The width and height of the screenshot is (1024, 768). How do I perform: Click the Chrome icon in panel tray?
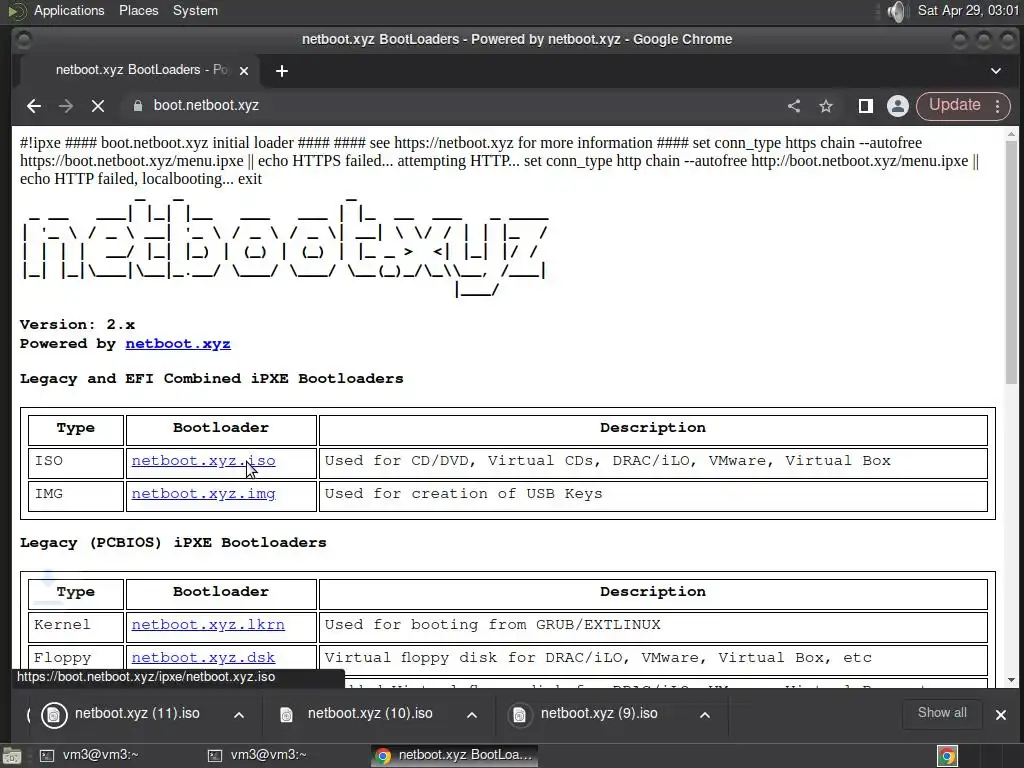947,756
